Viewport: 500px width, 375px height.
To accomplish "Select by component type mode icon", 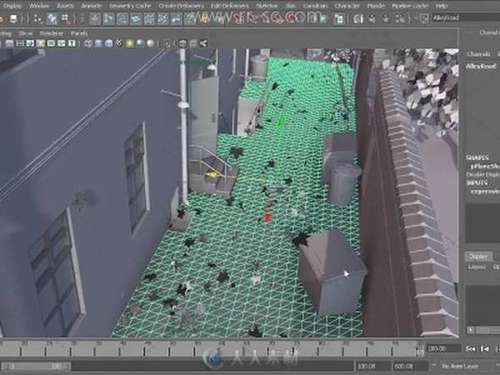I will 65,19.
